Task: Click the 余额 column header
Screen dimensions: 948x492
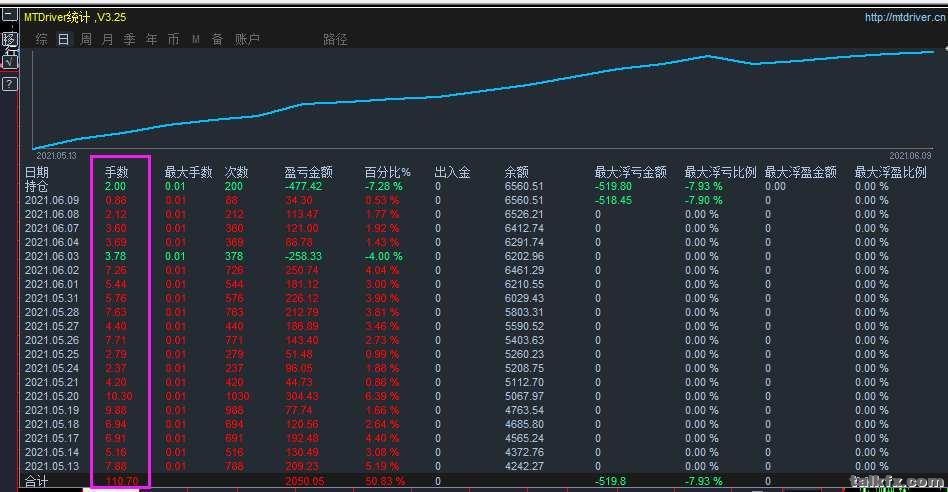Action: 517,172
